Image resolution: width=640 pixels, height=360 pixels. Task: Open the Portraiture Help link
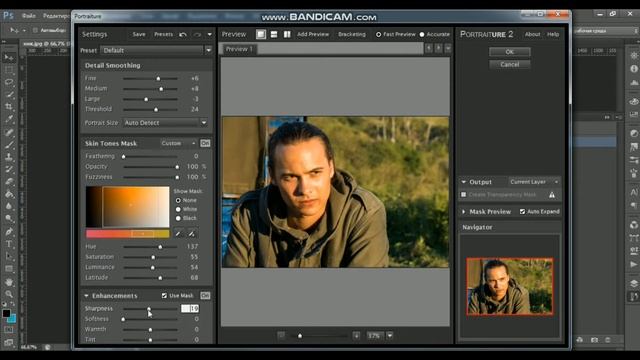coord(553,34)
